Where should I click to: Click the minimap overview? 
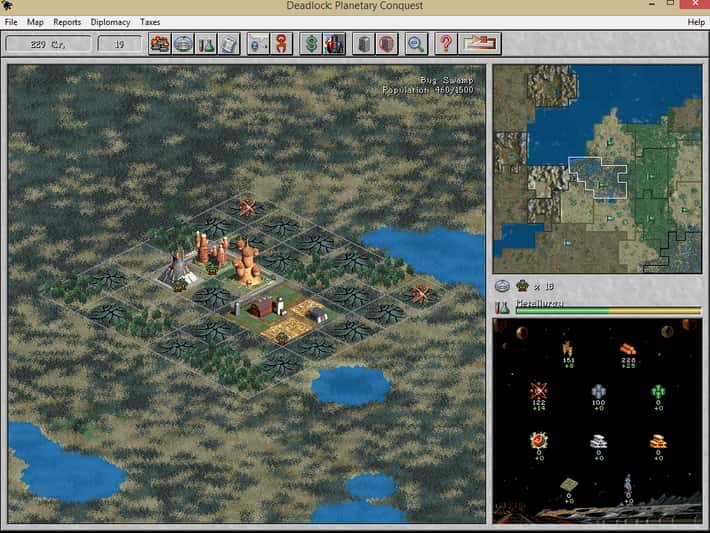[x=598, y=168]
